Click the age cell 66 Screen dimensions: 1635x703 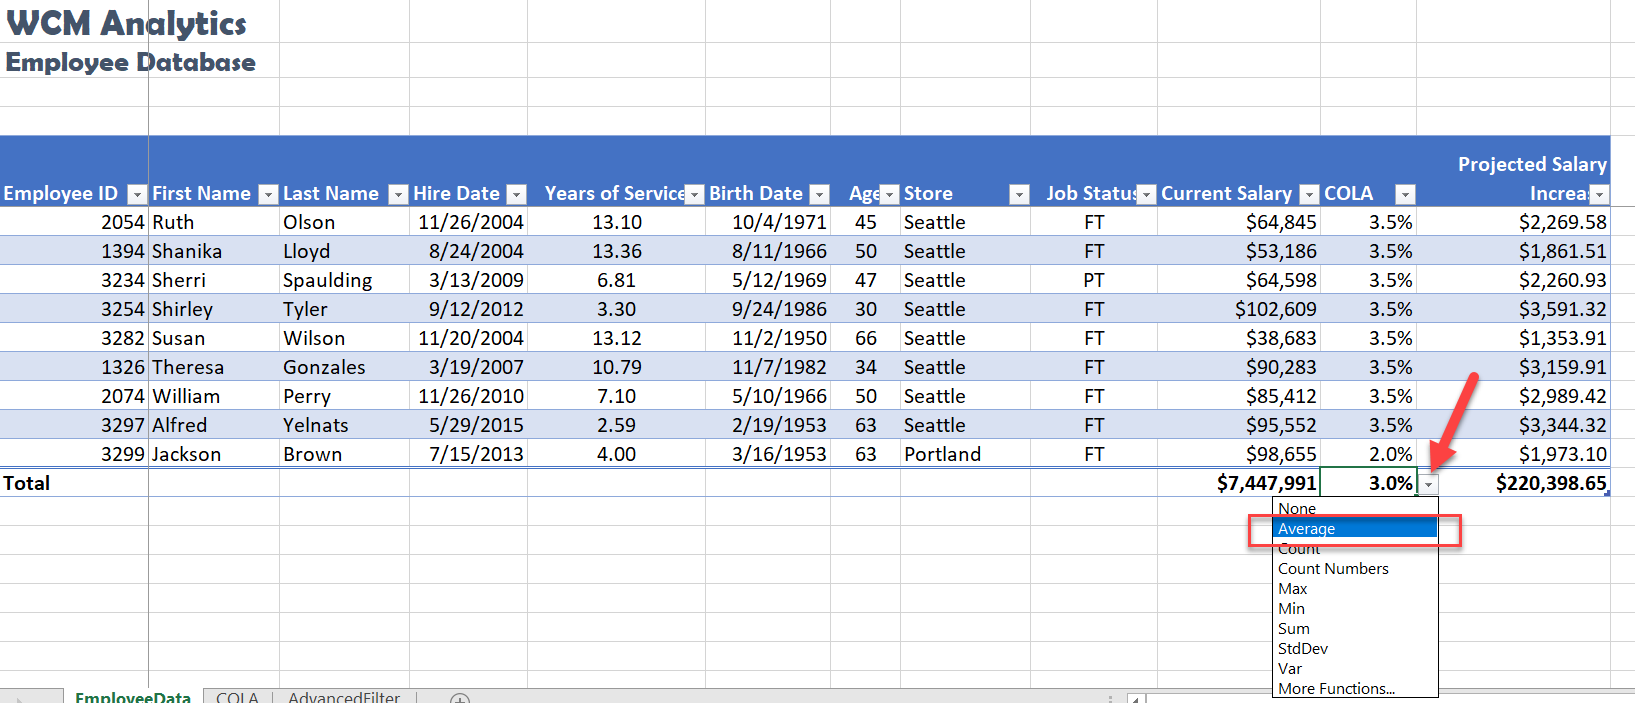tap(865, 338)
